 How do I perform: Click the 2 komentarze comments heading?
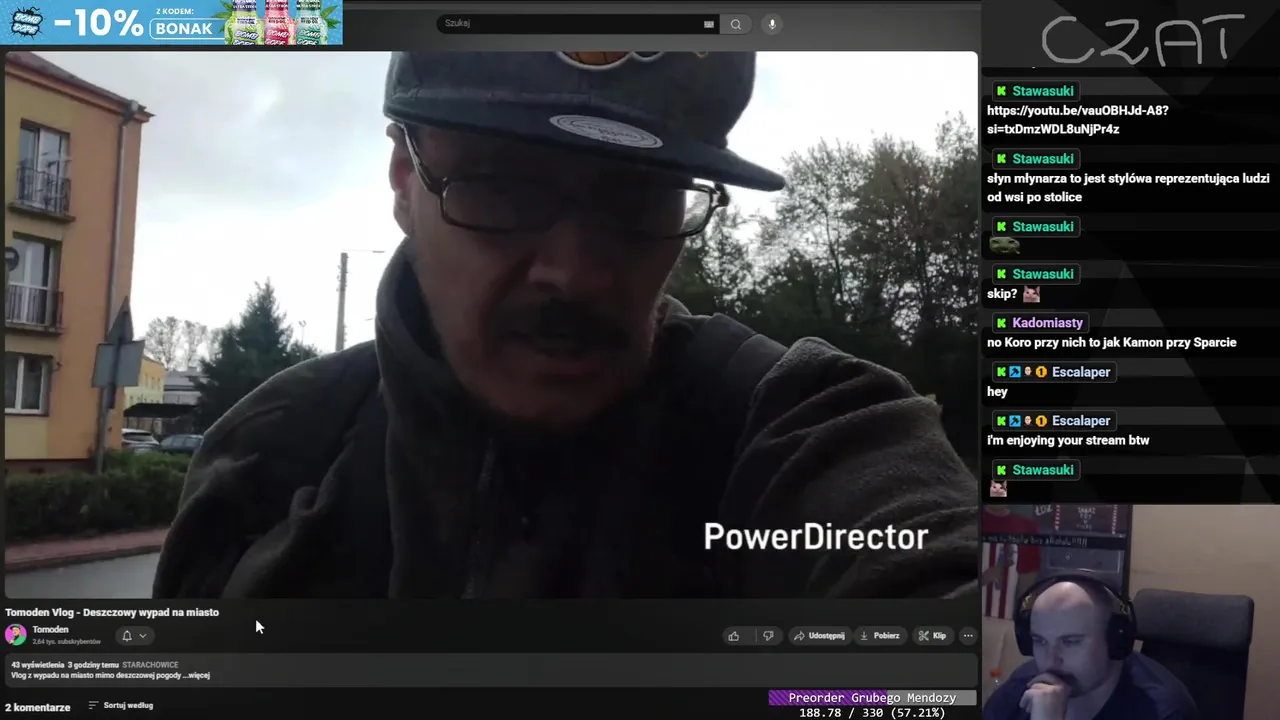click(x=37, y=707)
